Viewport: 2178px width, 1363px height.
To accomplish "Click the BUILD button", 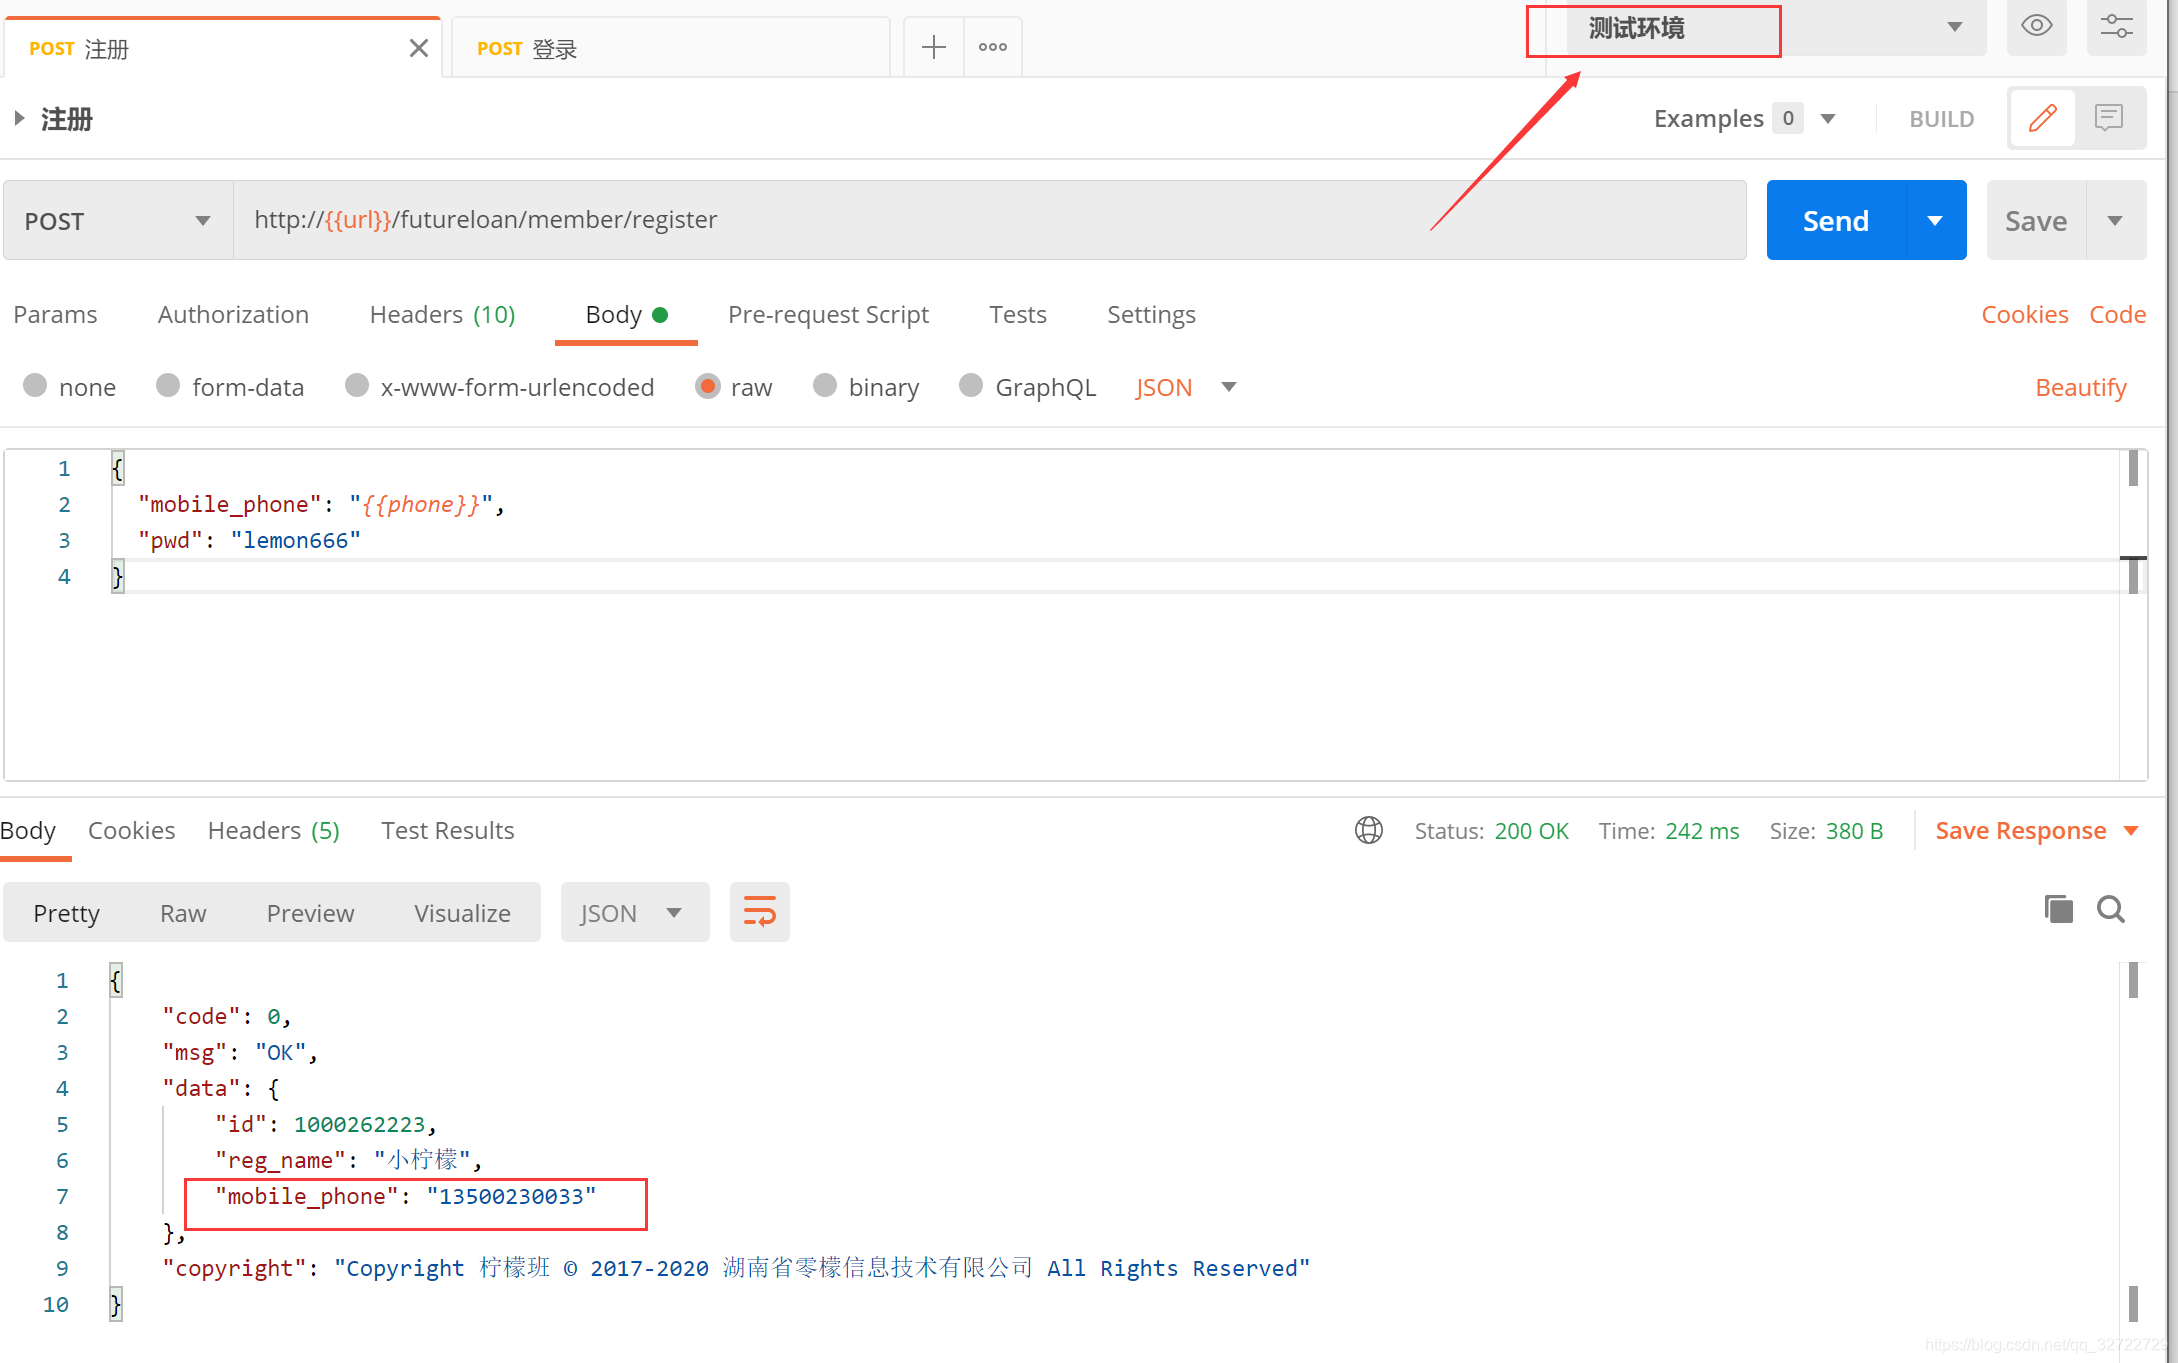I will (x=1941, y=119).
